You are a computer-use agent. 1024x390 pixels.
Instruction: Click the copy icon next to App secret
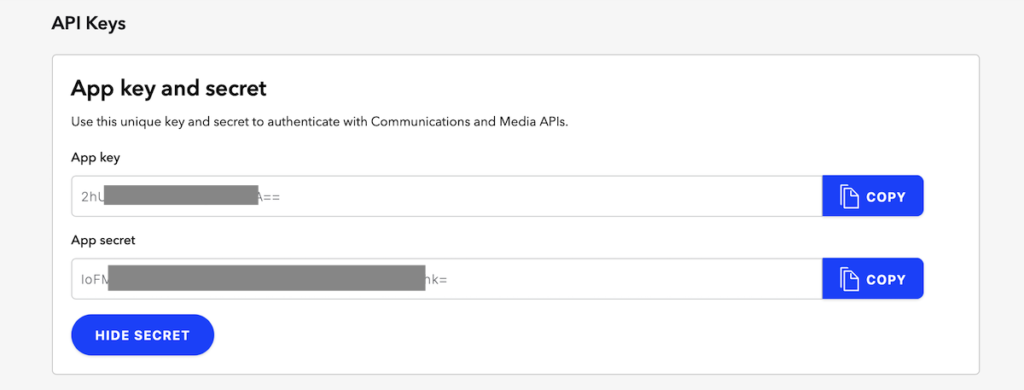849,279
